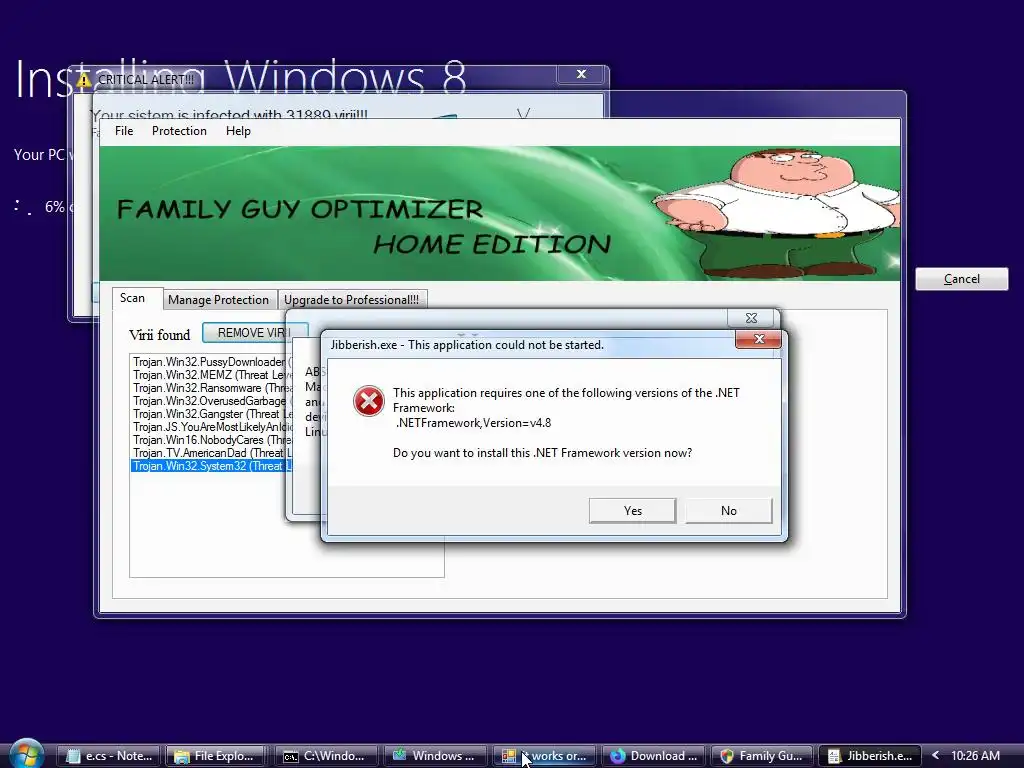Select Family Guy Optimizer taskbar button
This screenshot has width=1024, height=768.
761,756
